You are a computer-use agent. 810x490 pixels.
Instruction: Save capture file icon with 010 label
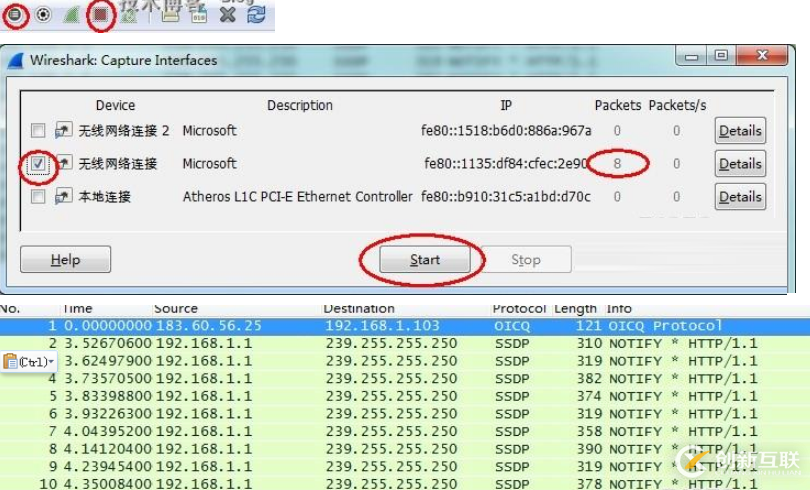(198, 14)
